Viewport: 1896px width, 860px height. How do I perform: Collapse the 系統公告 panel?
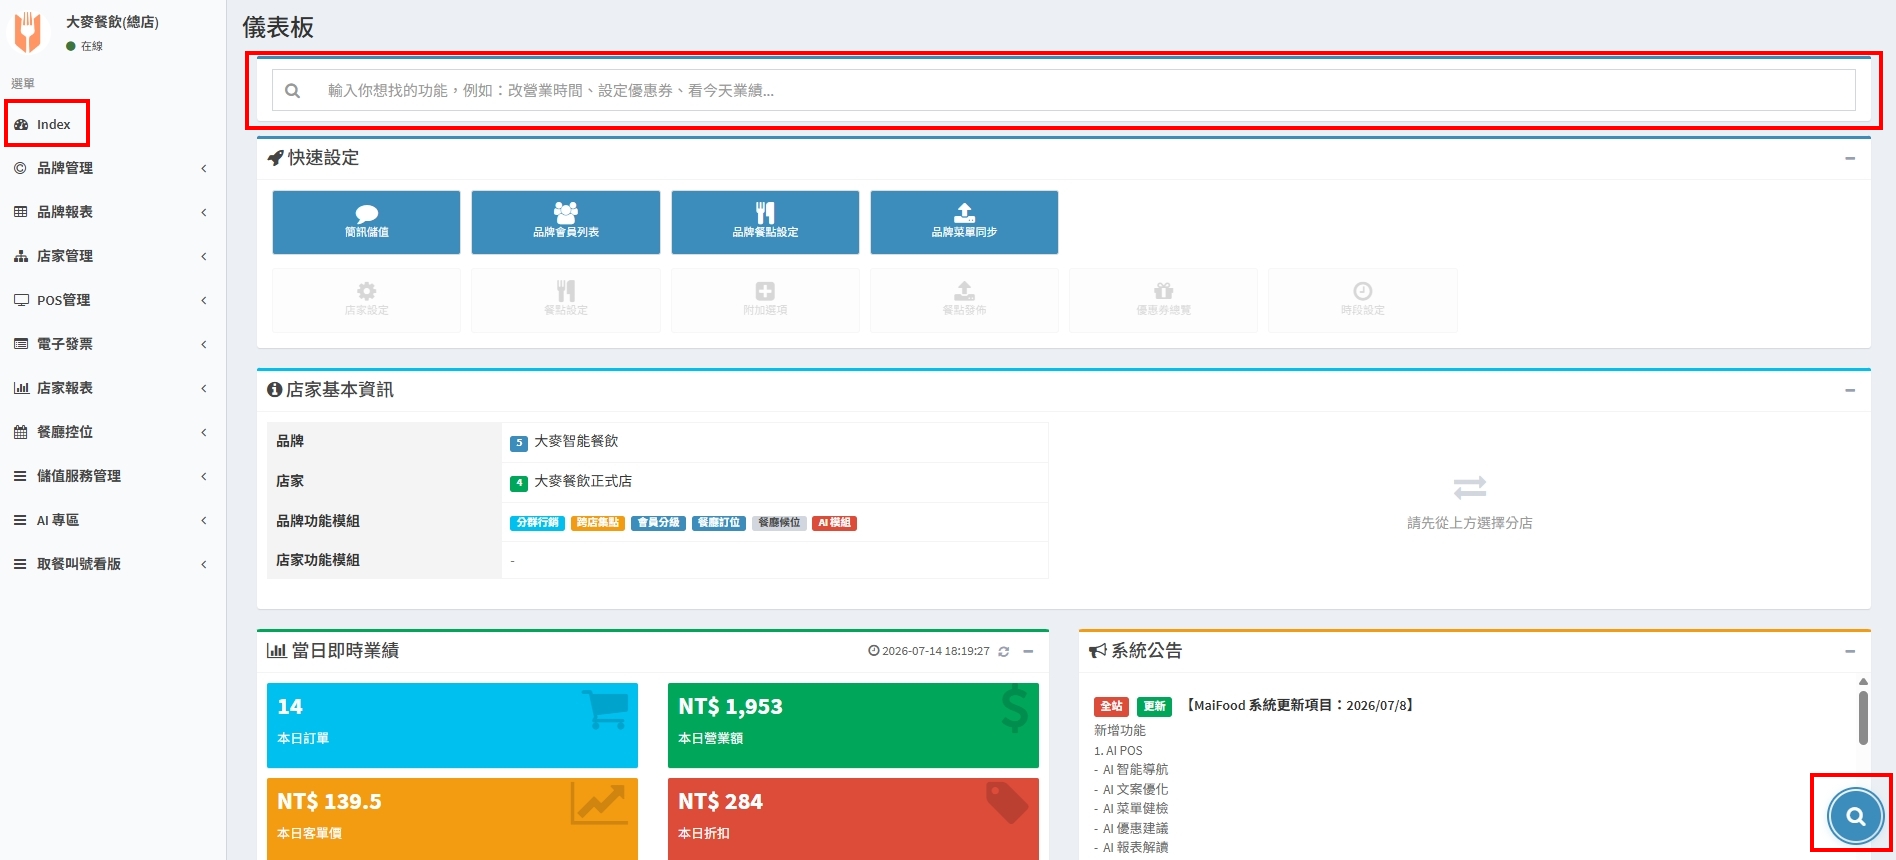(1850, 651)
